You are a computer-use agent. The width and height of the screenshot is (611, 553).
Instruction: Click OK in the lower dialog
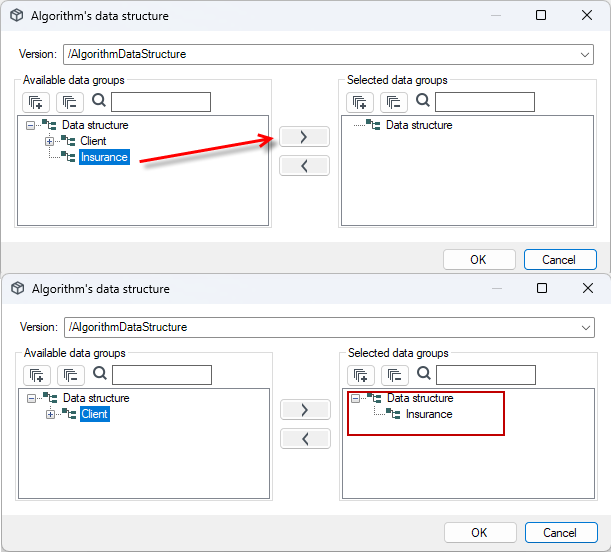[x=480, y=533]
